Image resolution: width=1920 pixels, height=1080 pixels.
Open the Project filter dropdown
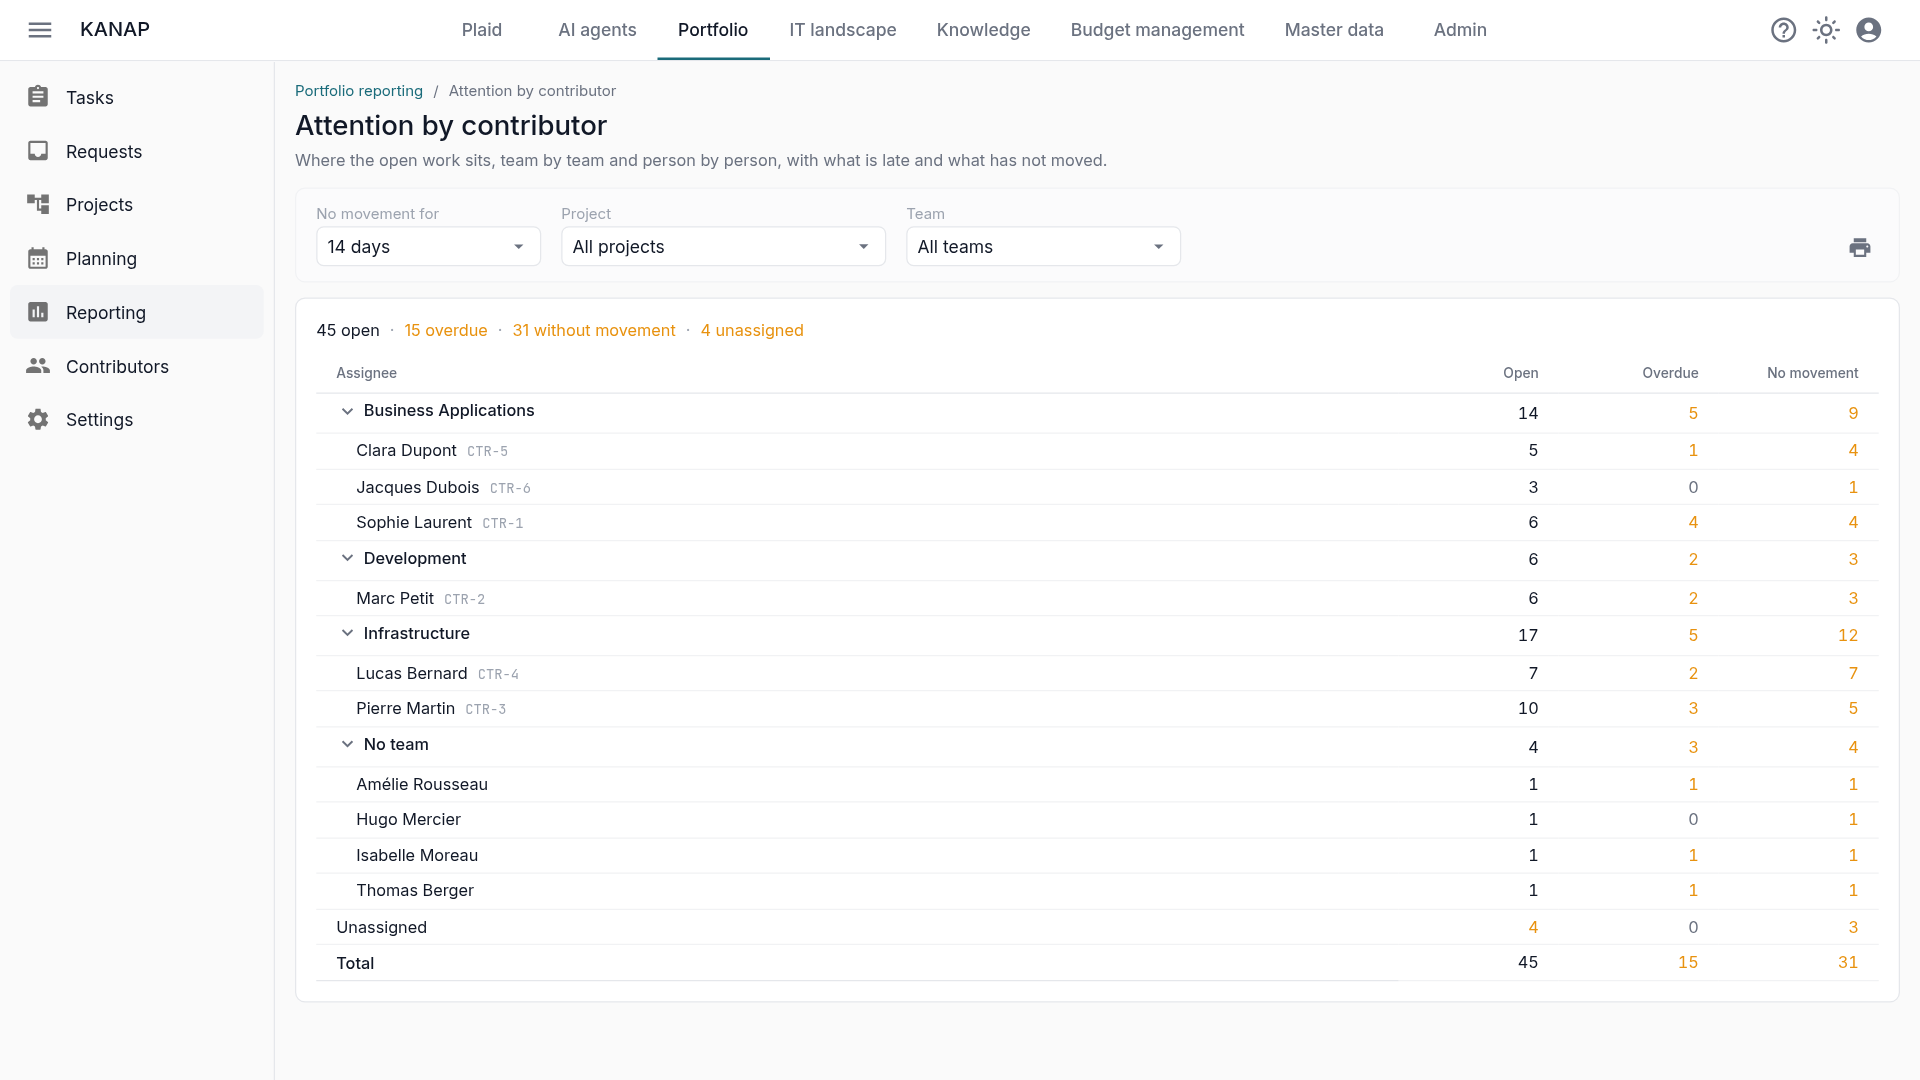(x=723, y=247)
